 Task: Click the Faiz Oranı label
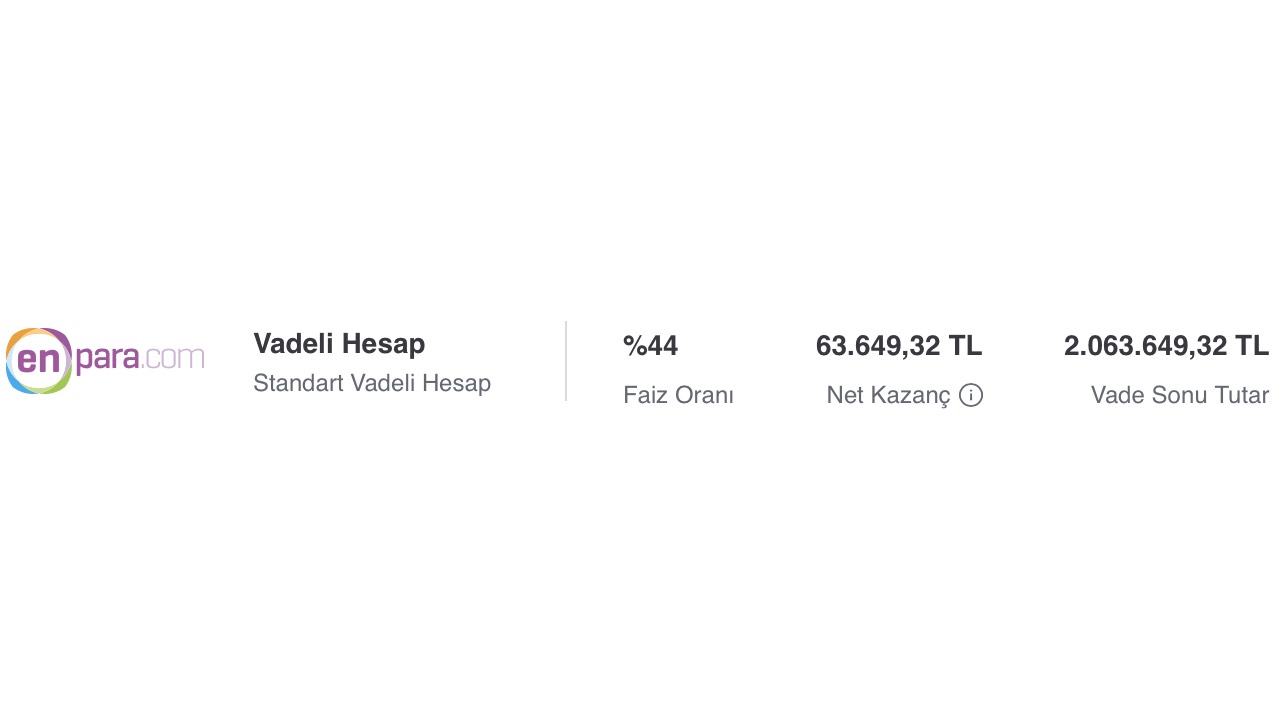tap(678, 395)
